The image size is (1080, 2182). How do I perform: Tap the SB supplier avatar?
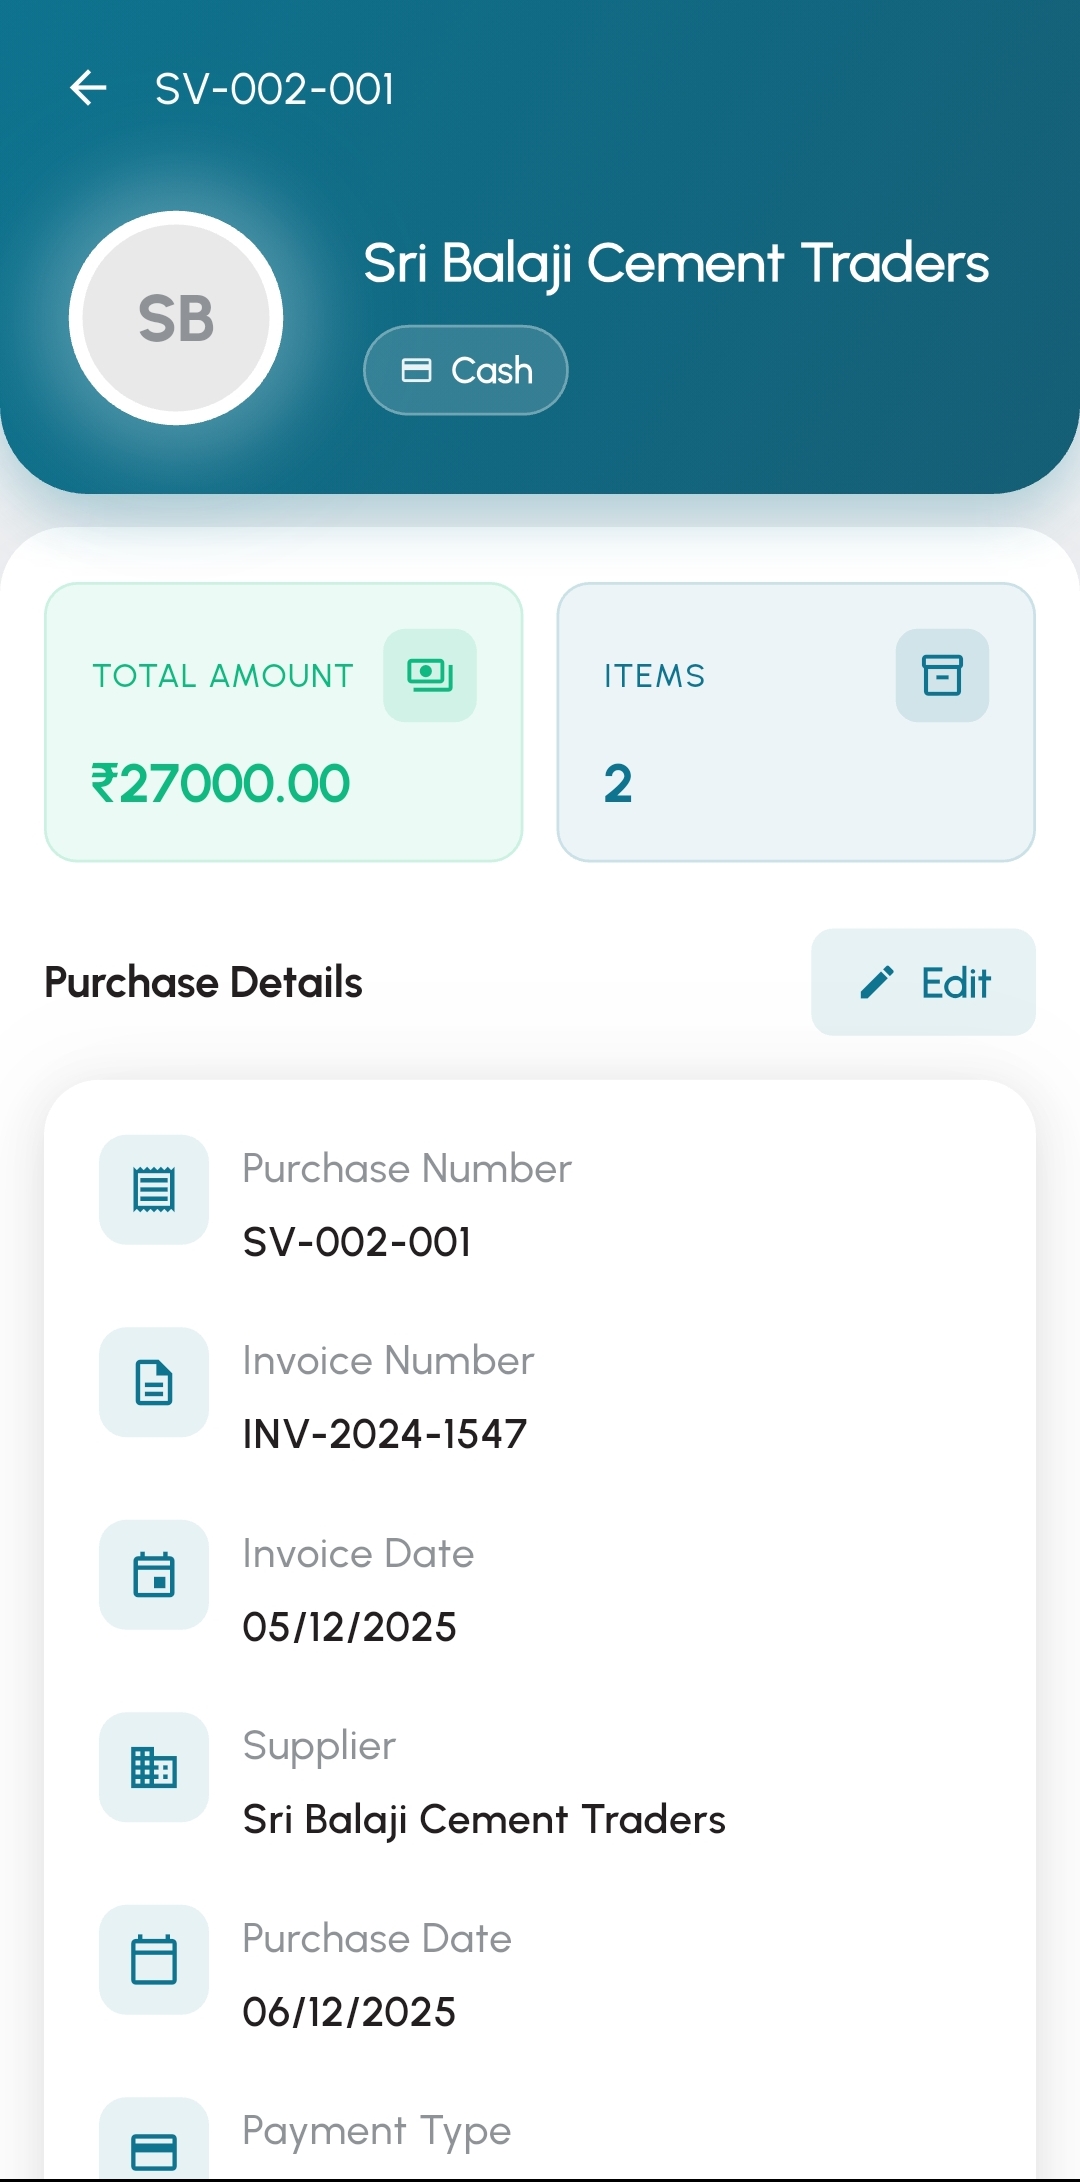pos(176,318)
